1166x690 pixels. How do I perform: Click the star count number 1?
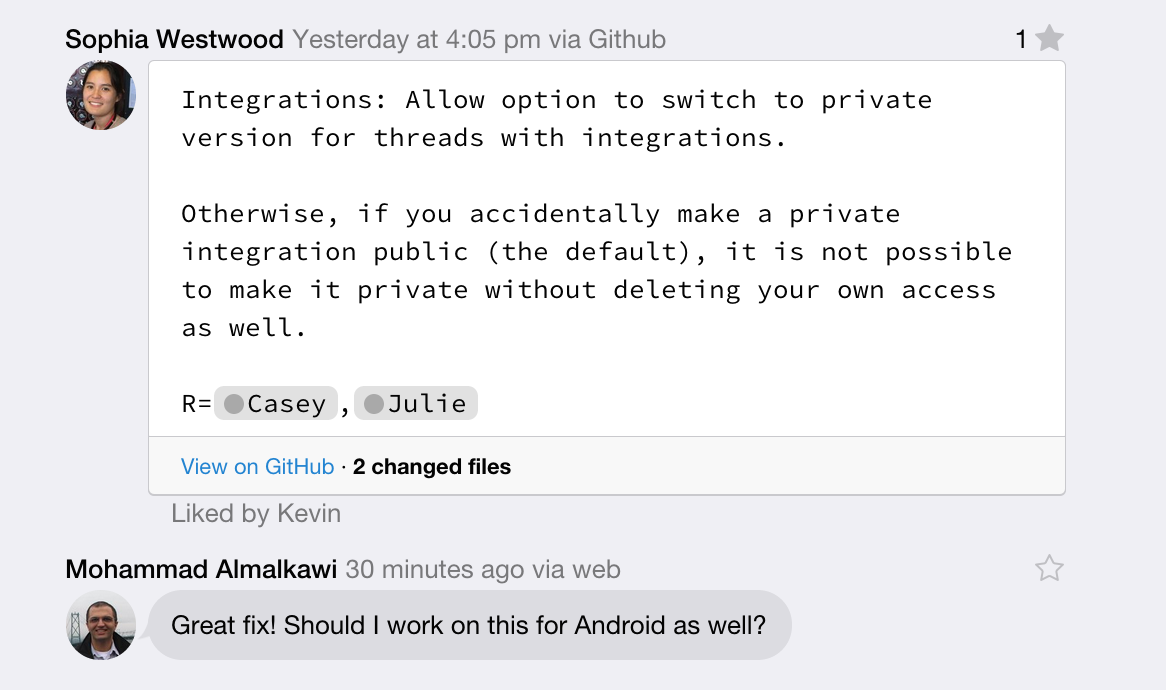click(1021, 40)
